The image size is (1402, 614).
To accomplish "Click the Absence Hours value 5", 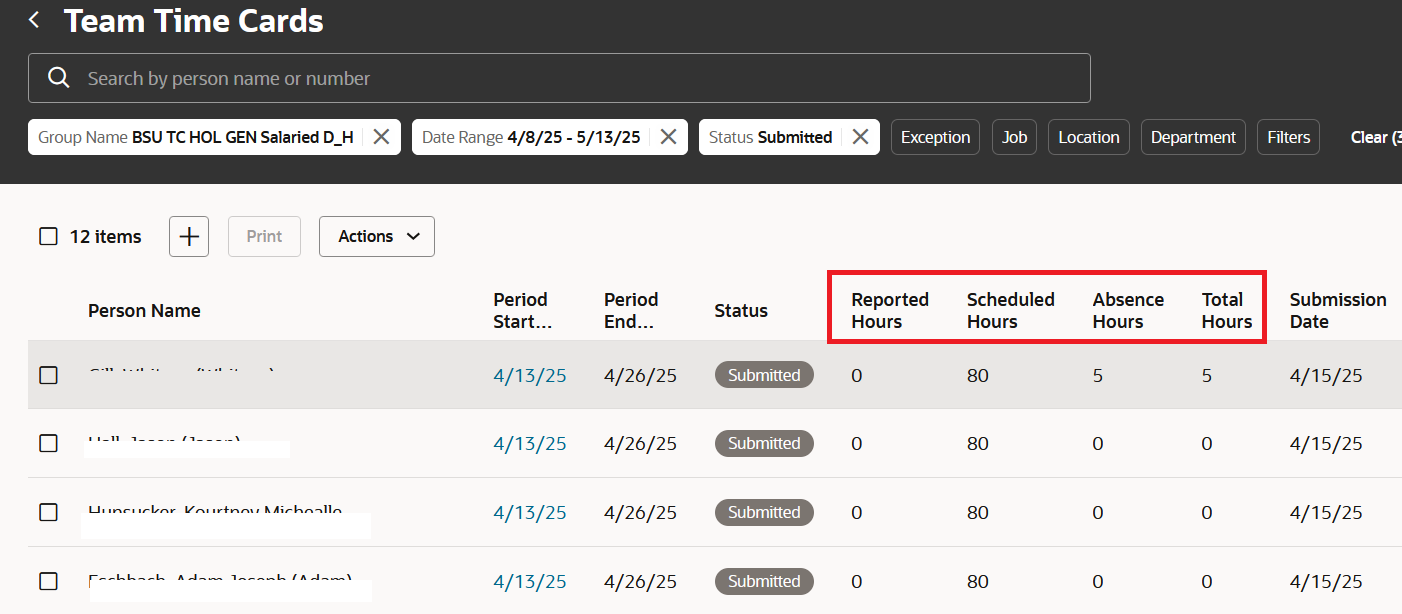I will click(1098, 376).
